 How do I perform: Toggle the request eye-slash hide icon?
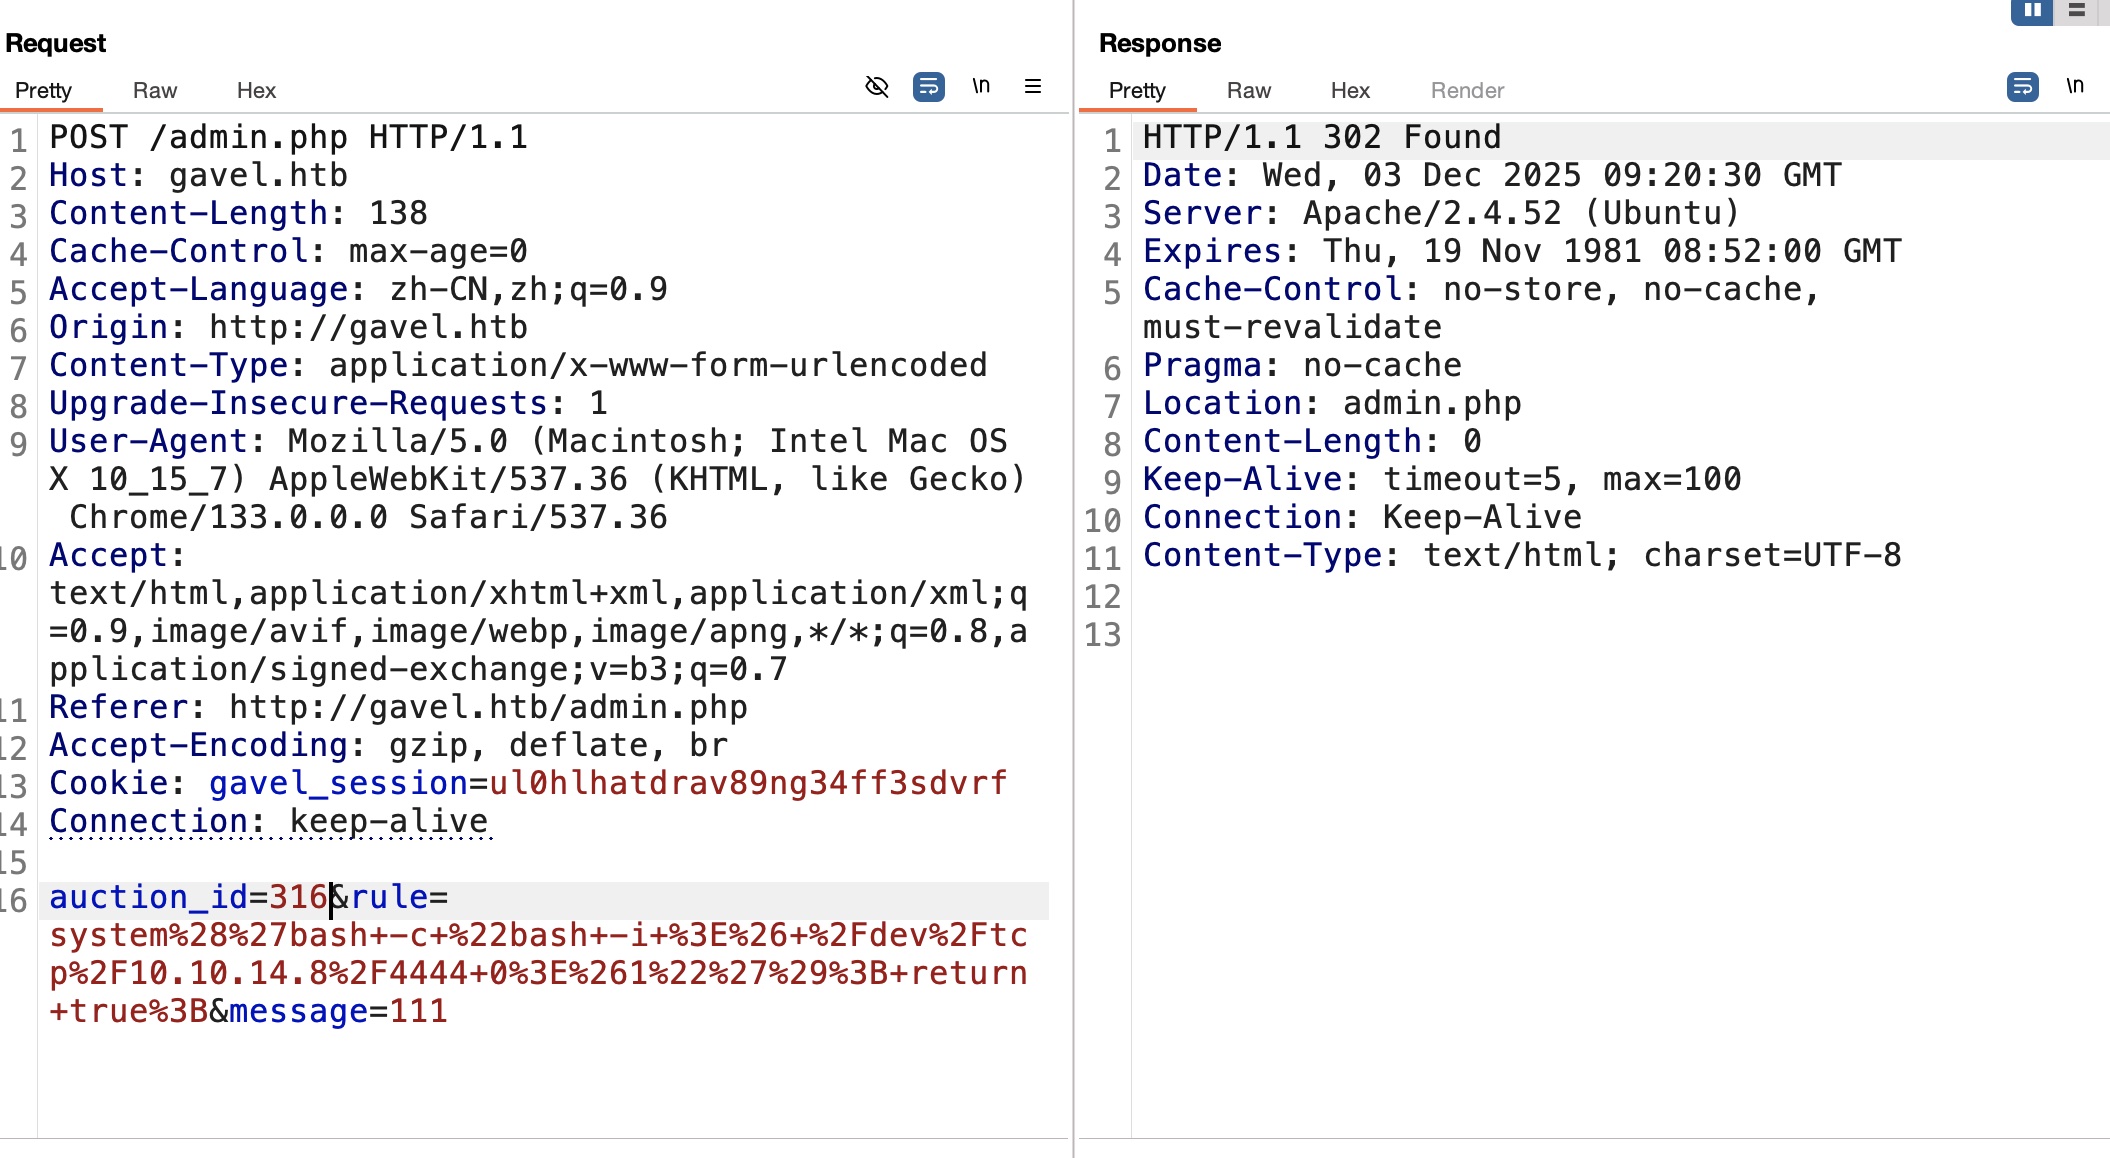(x=876, y=87)
